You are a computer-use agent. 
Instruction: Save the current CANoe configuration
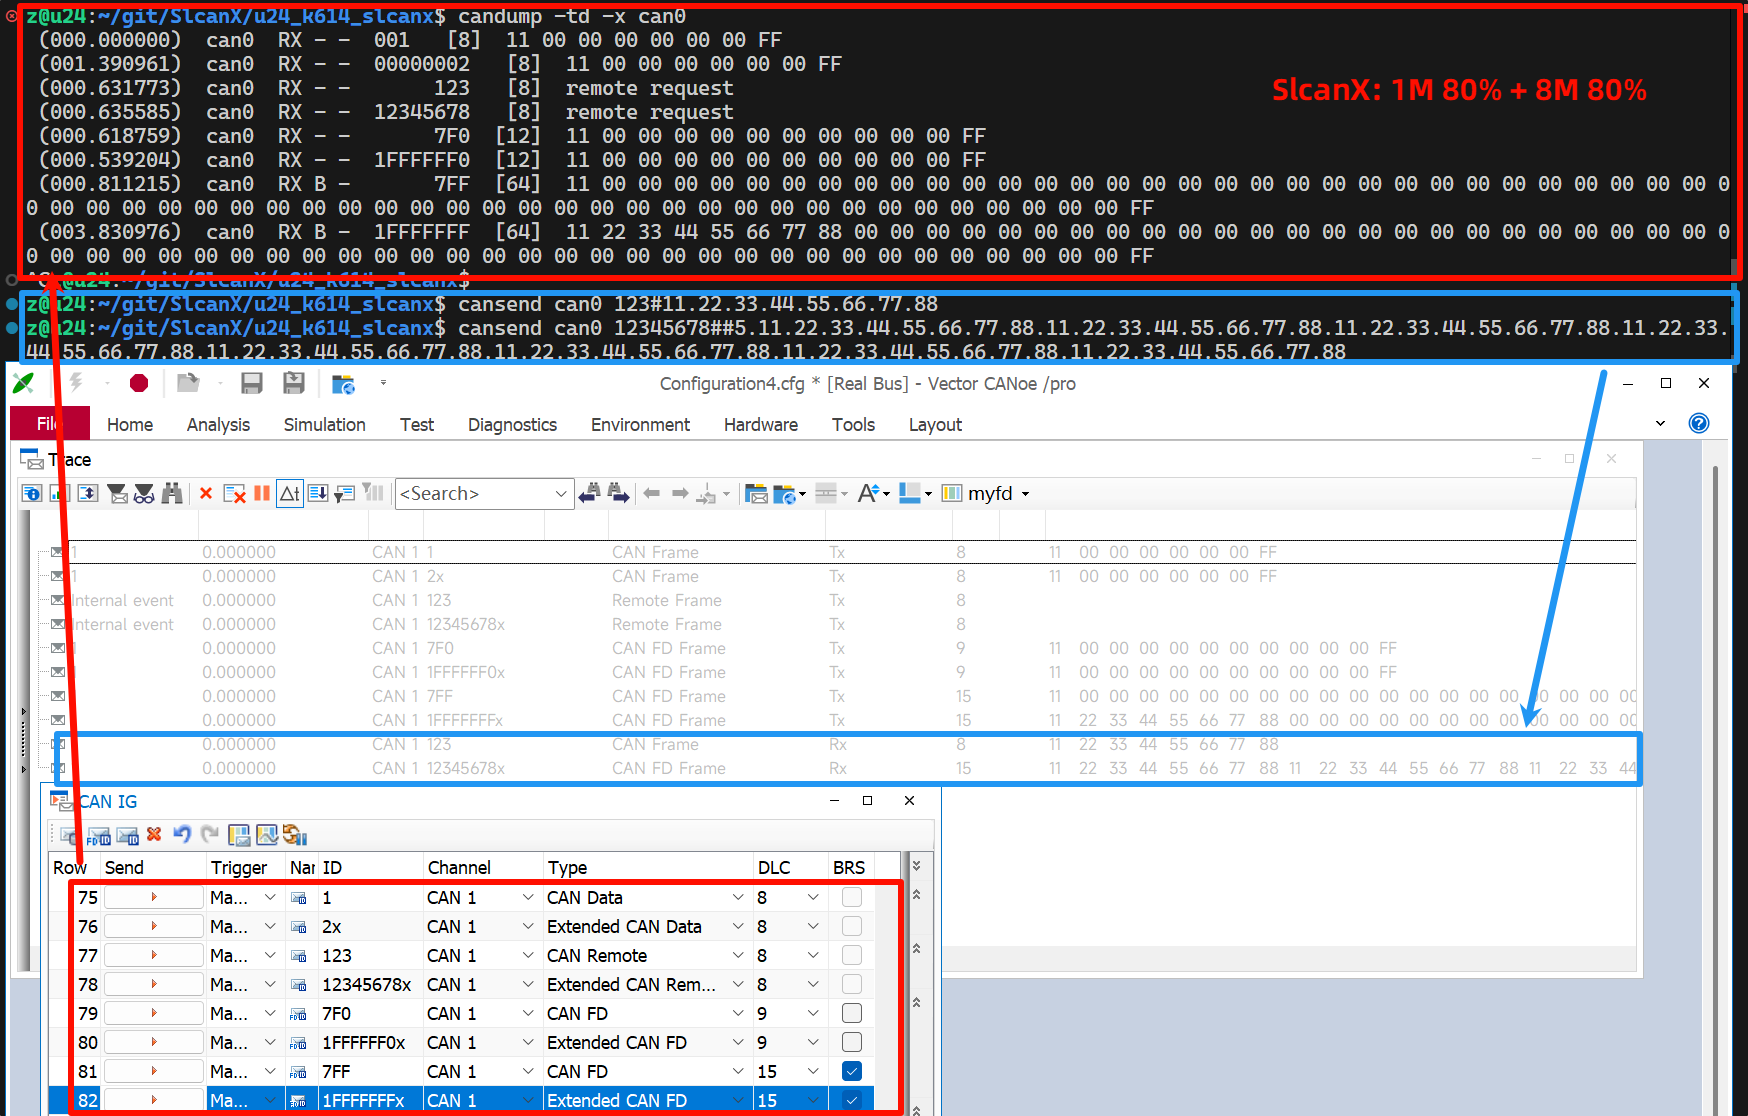[251, 383]
